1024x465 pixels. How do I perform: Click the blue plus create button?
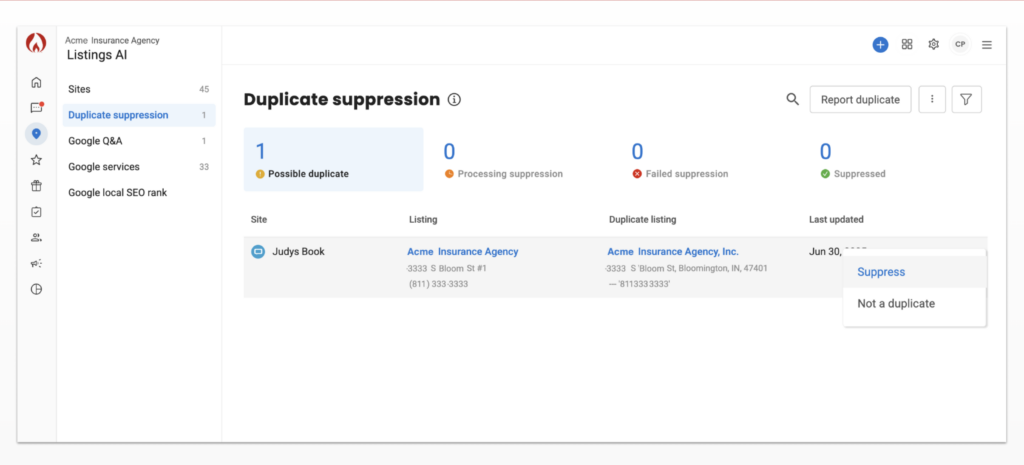880,44
